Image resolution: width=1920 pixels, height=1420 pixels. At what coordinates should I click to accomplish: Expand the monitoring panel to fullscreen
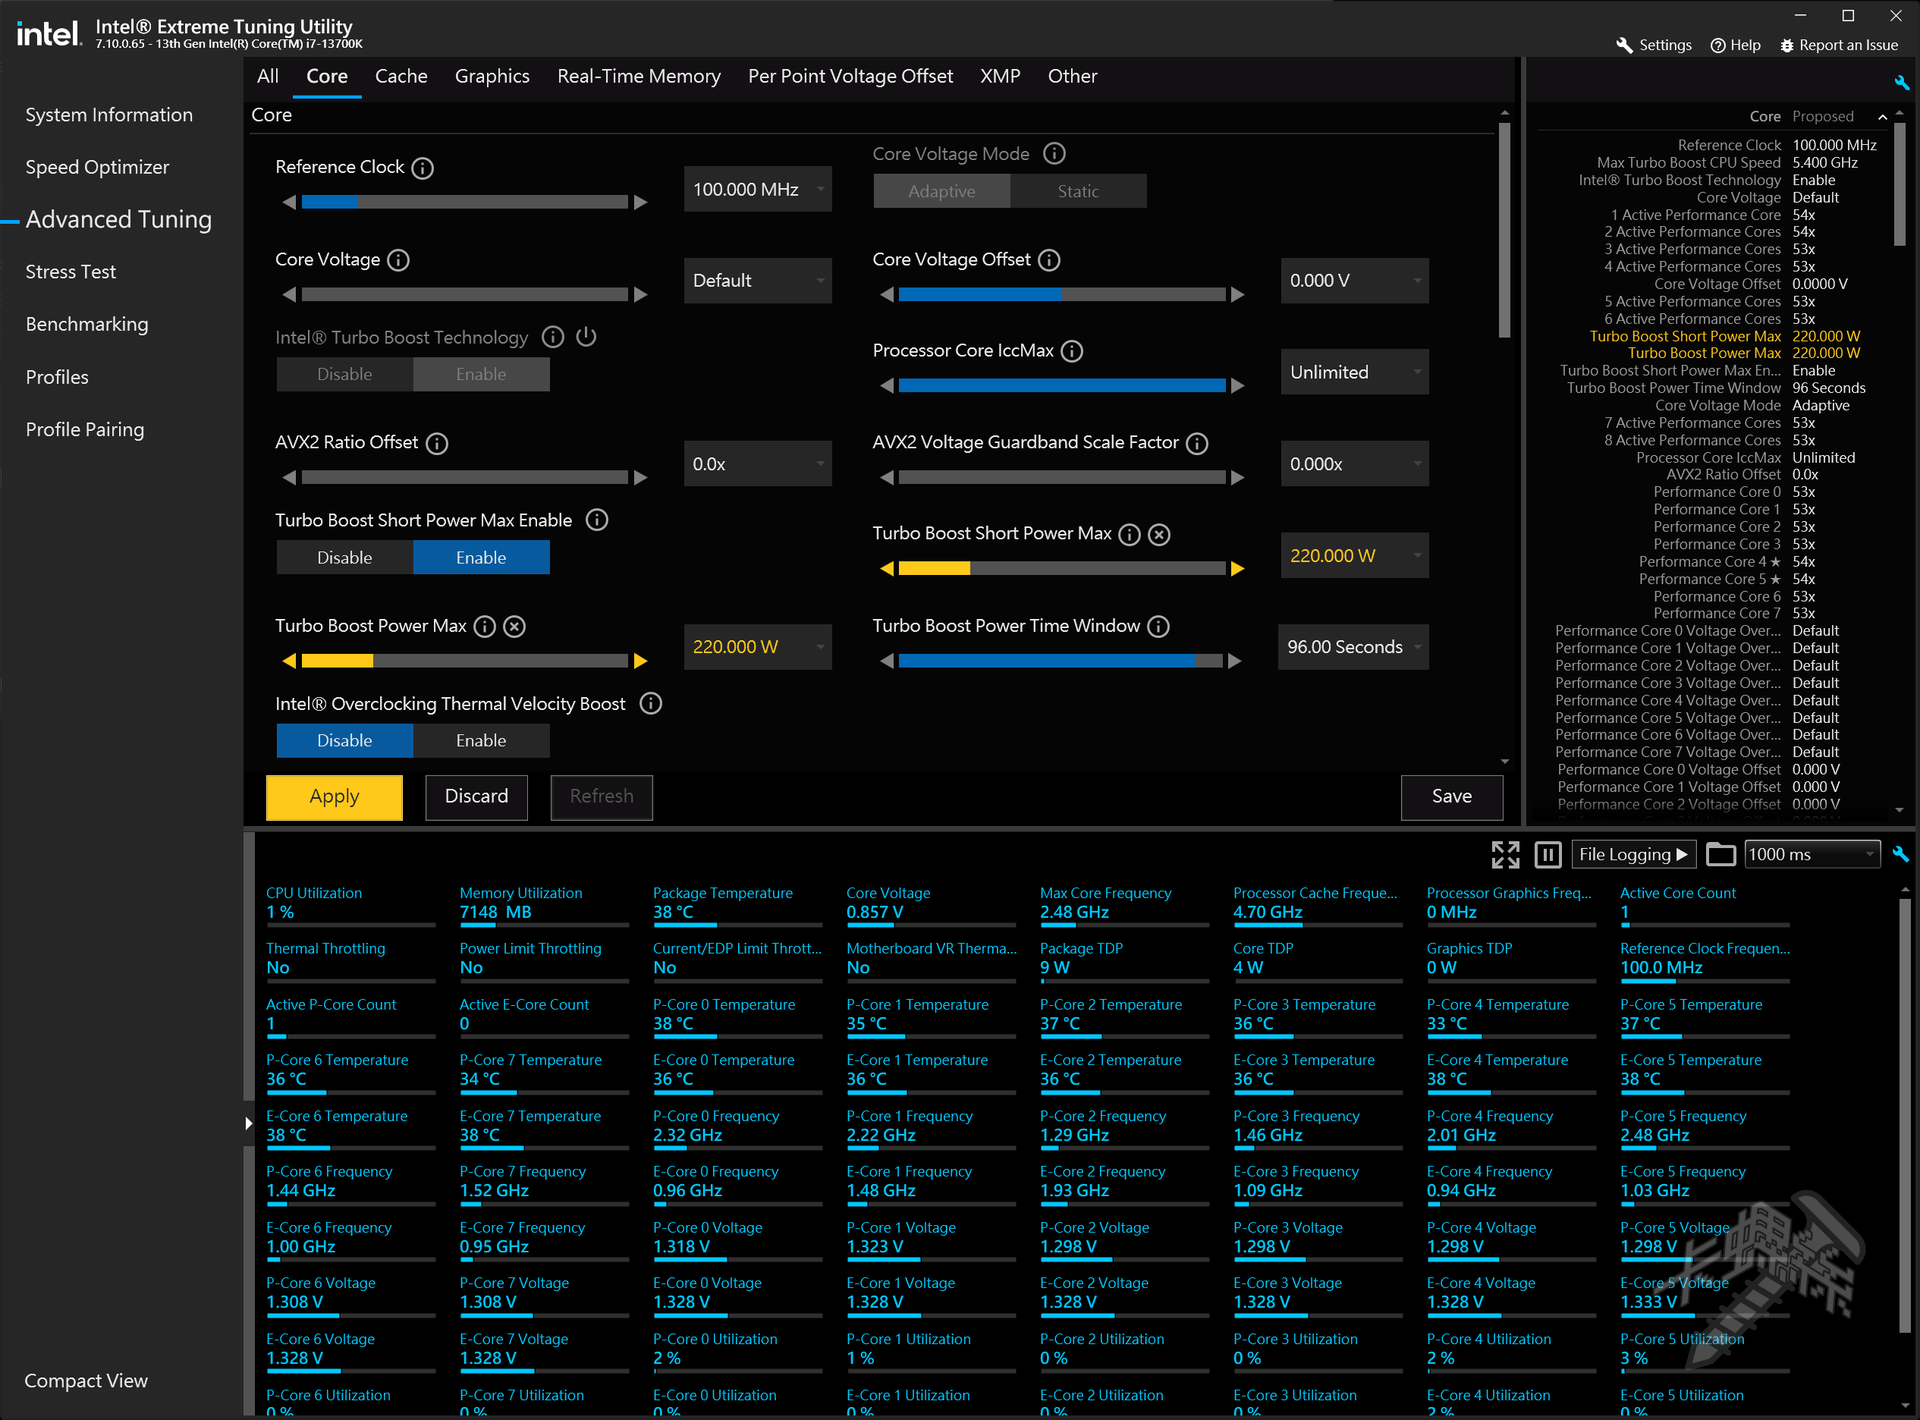click(x=1505, y=854)
